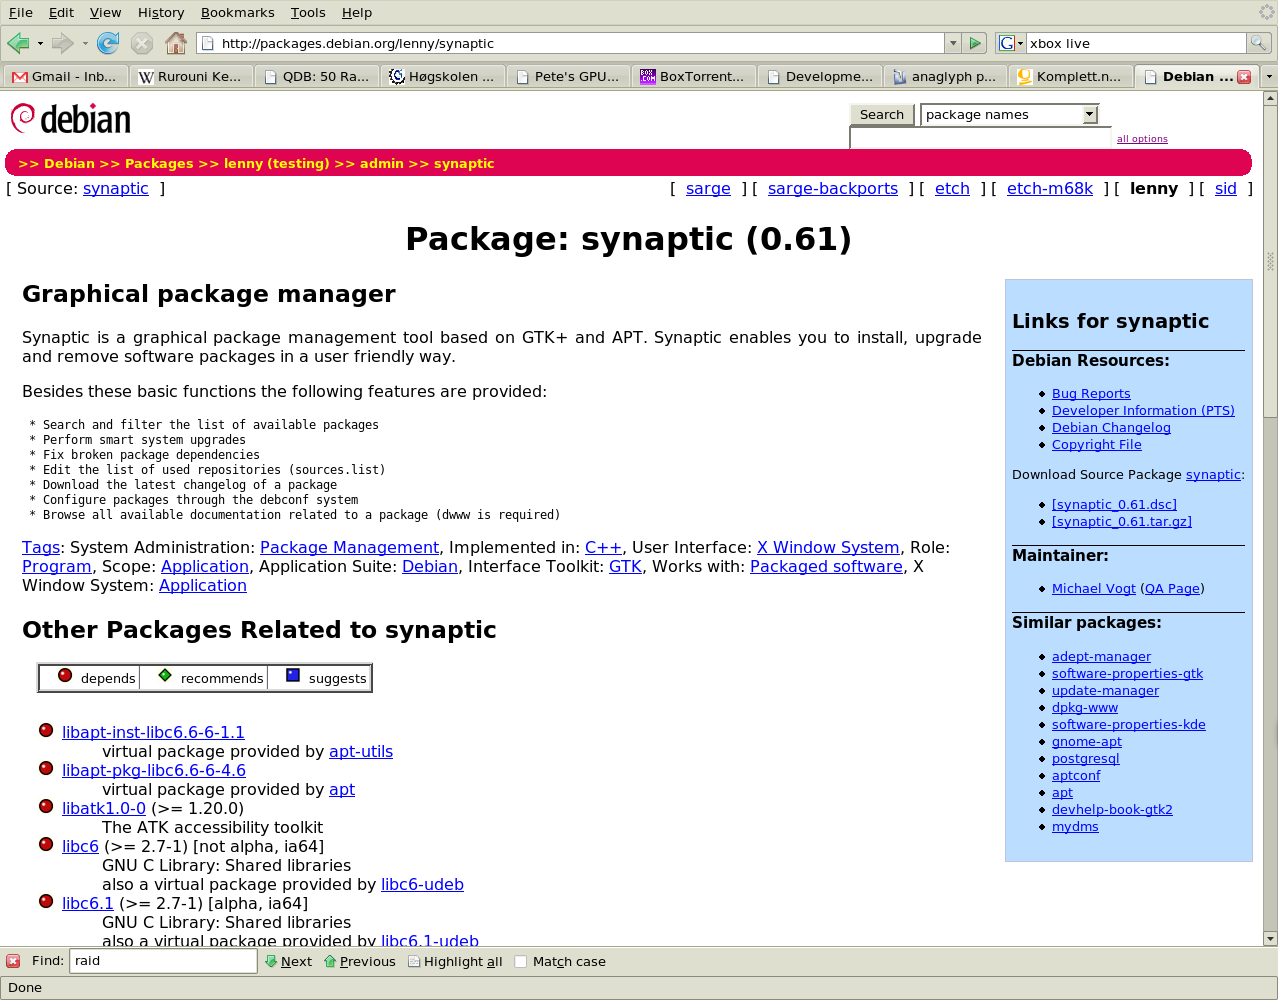Open the forward history dropdown arrow
The image size is (1278, 1000).
point(85,43)
